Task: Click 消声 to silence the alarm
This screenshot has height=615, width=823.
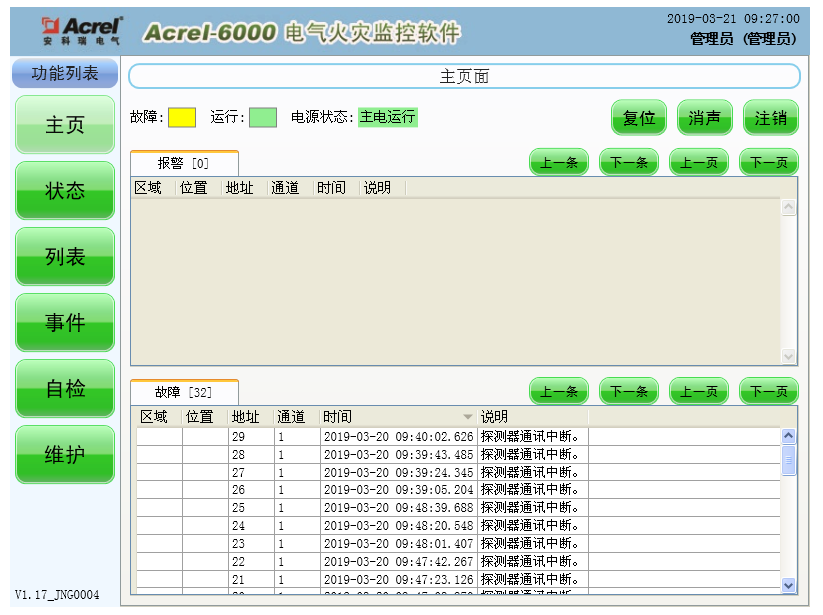Action: [x=704, y=118]
